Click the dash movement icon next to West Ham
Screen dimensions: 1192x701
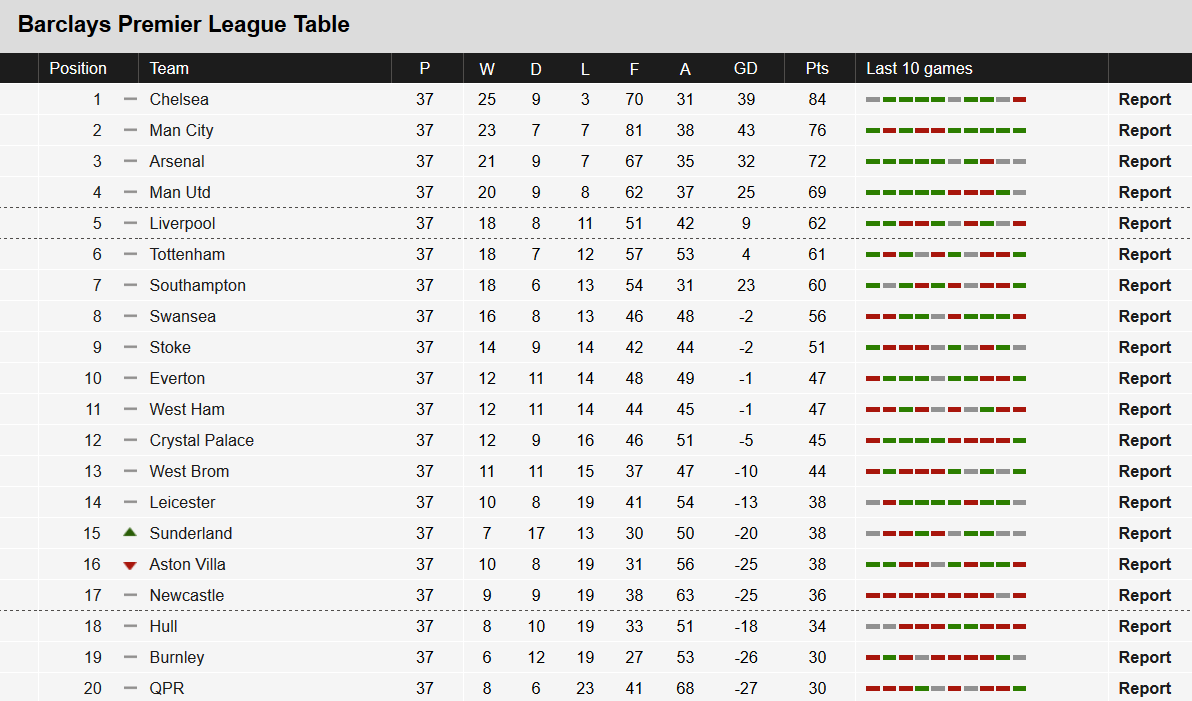pyautogui.click(x=129, y=409)
